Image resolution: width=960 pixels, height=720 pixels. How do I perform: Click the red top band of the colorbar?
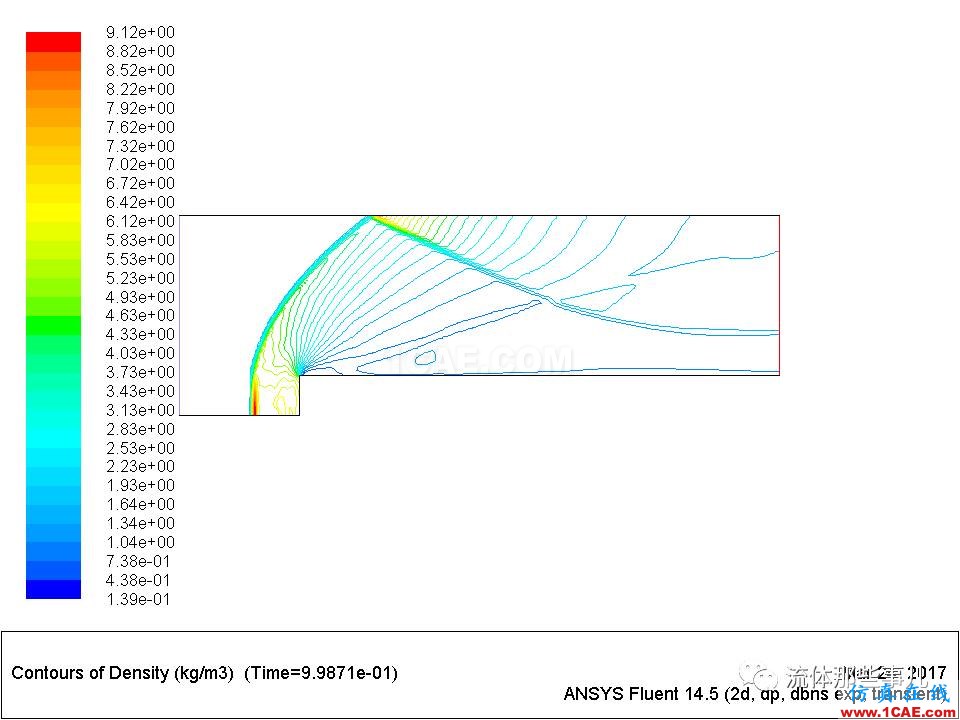click(x=53, y=42)
